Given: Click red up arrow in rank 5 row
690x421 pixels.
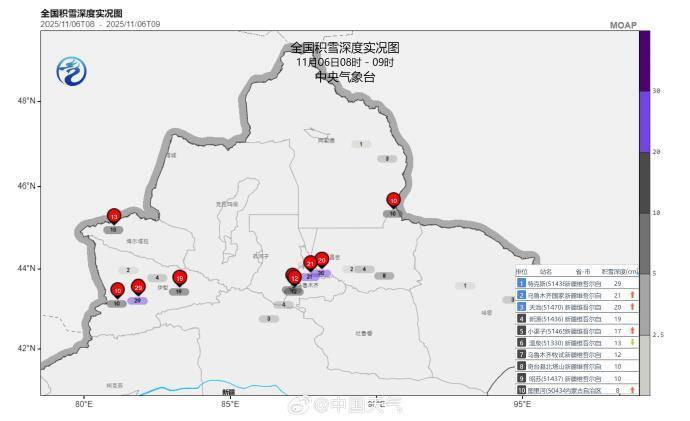Looking at the screenshot, I should coord(634,330).
